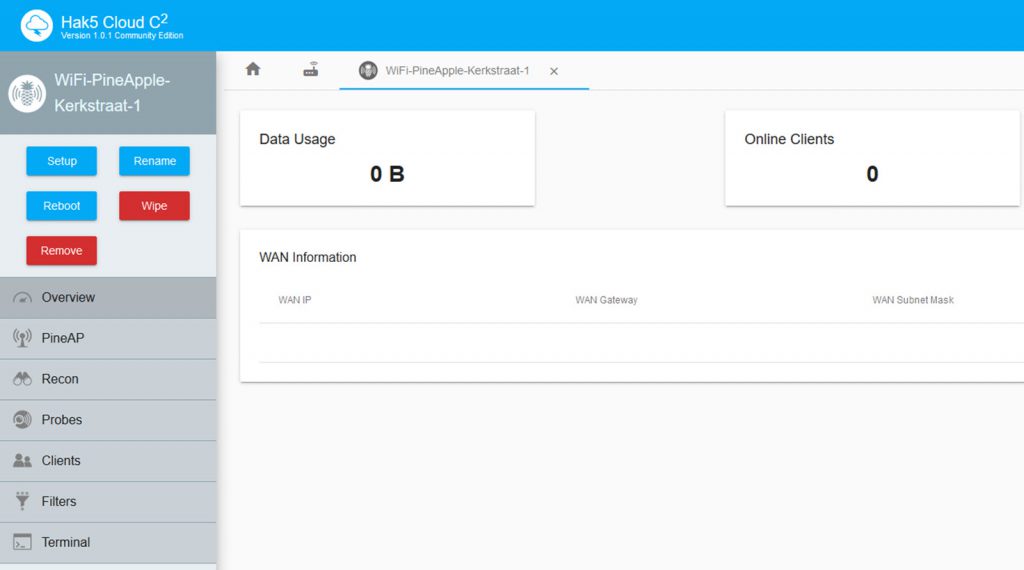
Task: Click the Hak5 Cloud C2 logo icon
Action: tap(37, 26)
